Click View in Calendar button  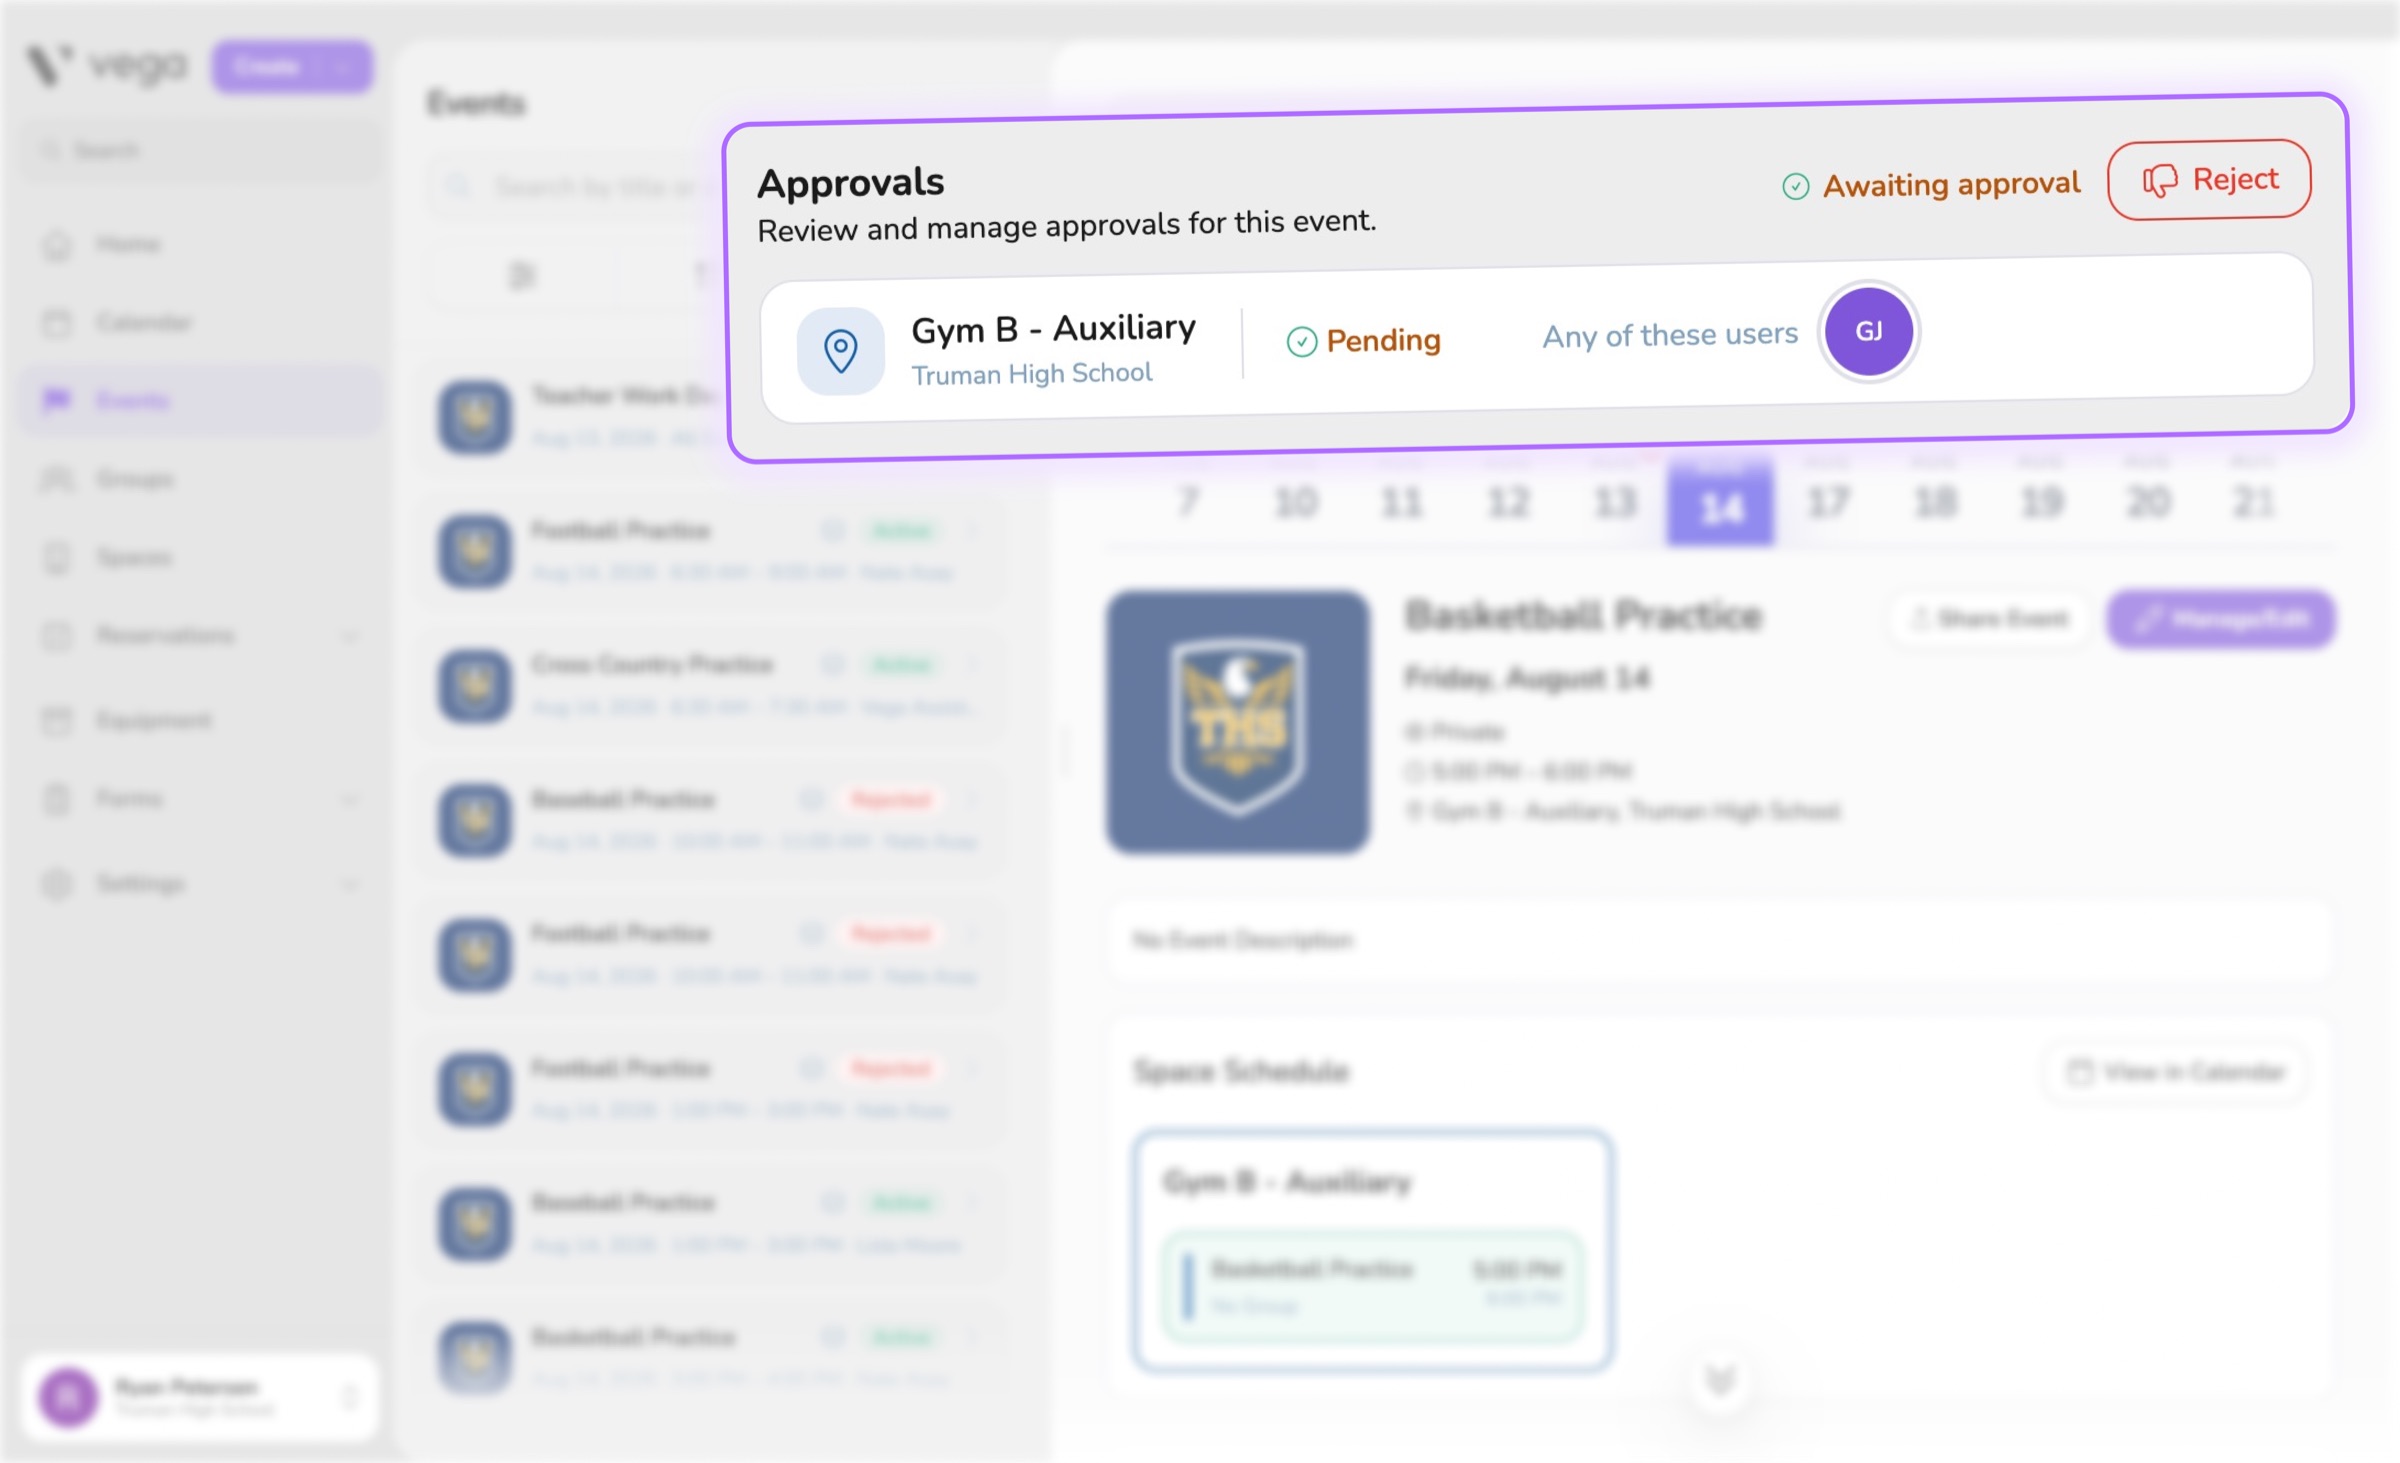pyautogui.click(x=2175, y=1072)
